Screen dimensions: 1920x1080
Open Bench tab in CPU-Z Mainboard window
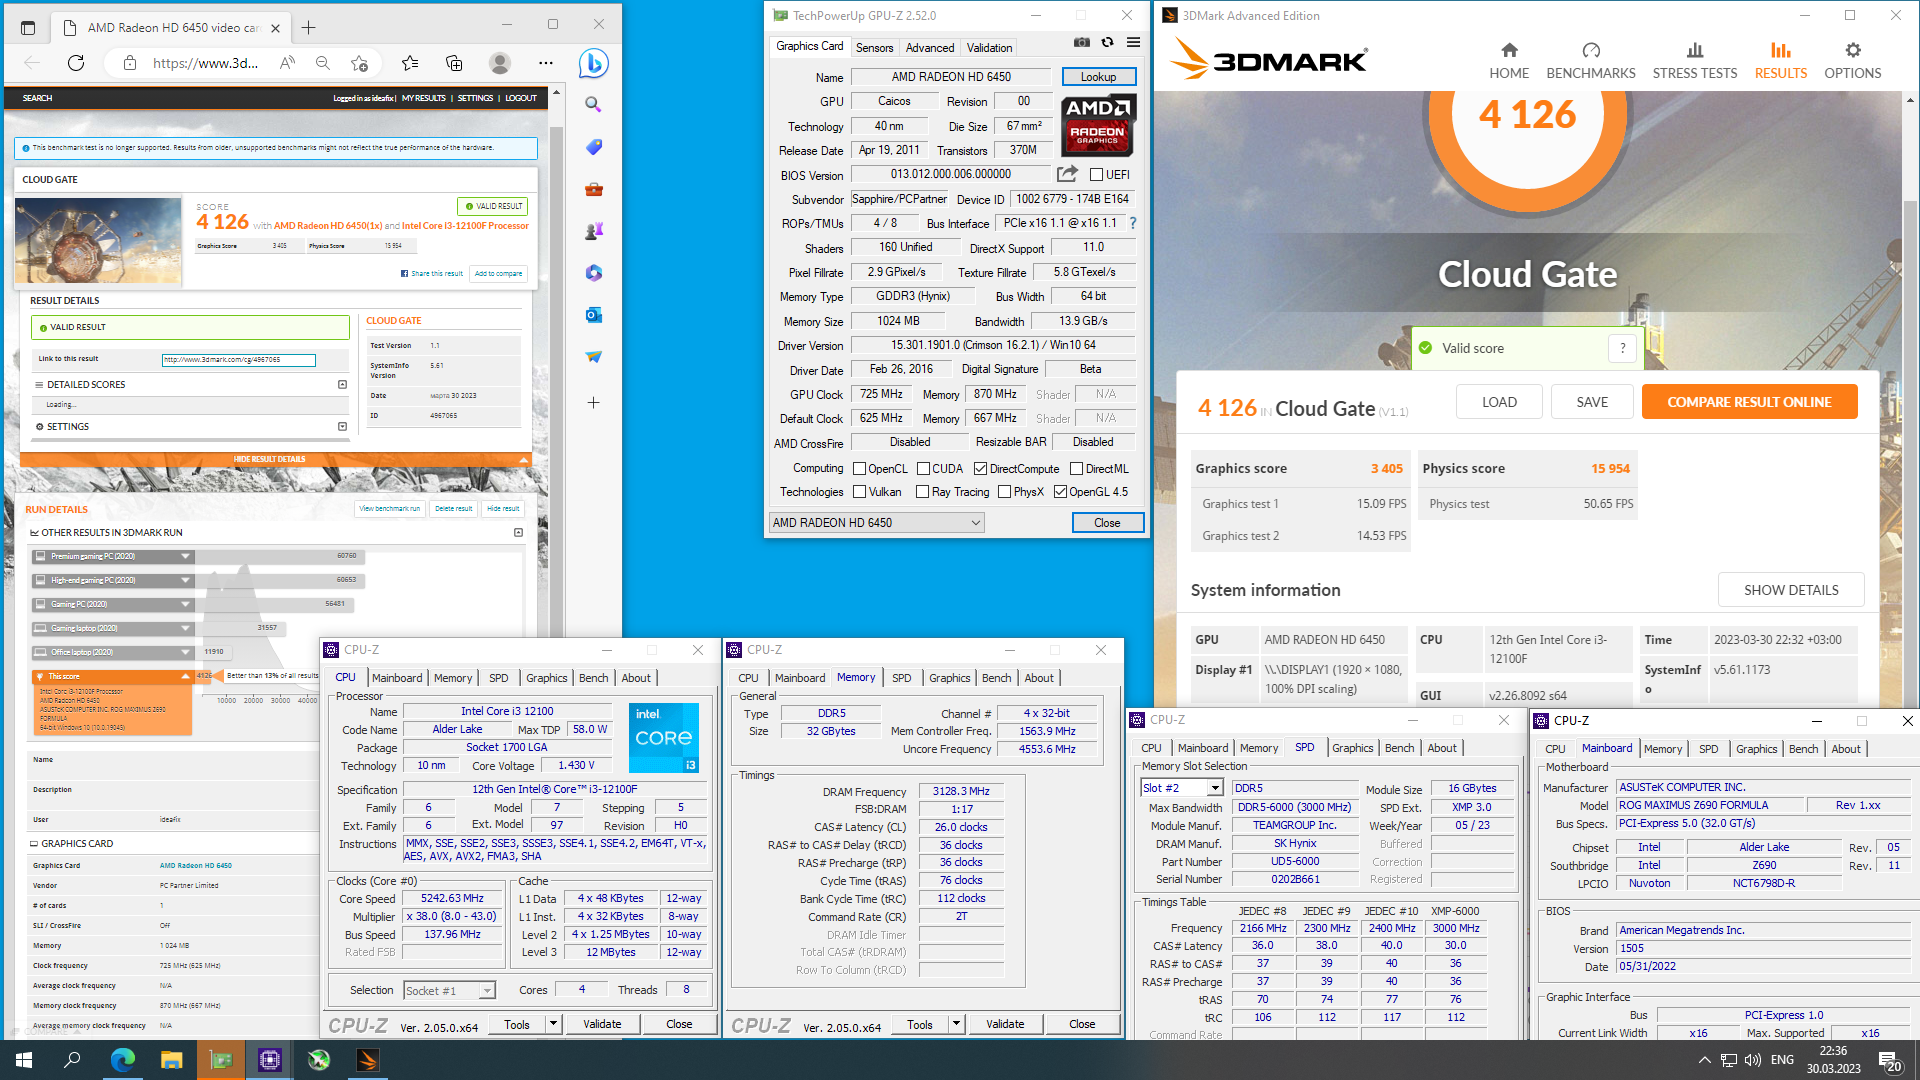[x=1803, y=748]
